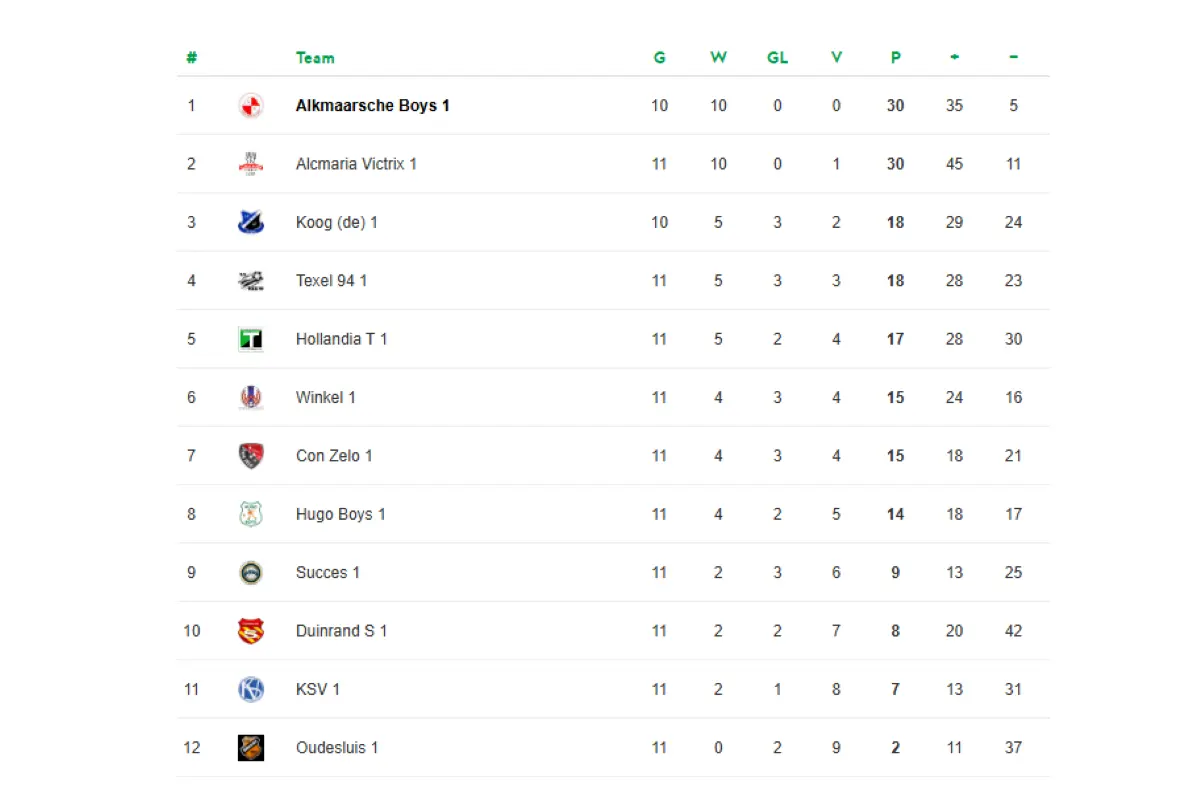1200x800 pixels.
Task: Click the Alkmaarsche Boys club logo
Action: pyautogui.click(x=251, y=106)
